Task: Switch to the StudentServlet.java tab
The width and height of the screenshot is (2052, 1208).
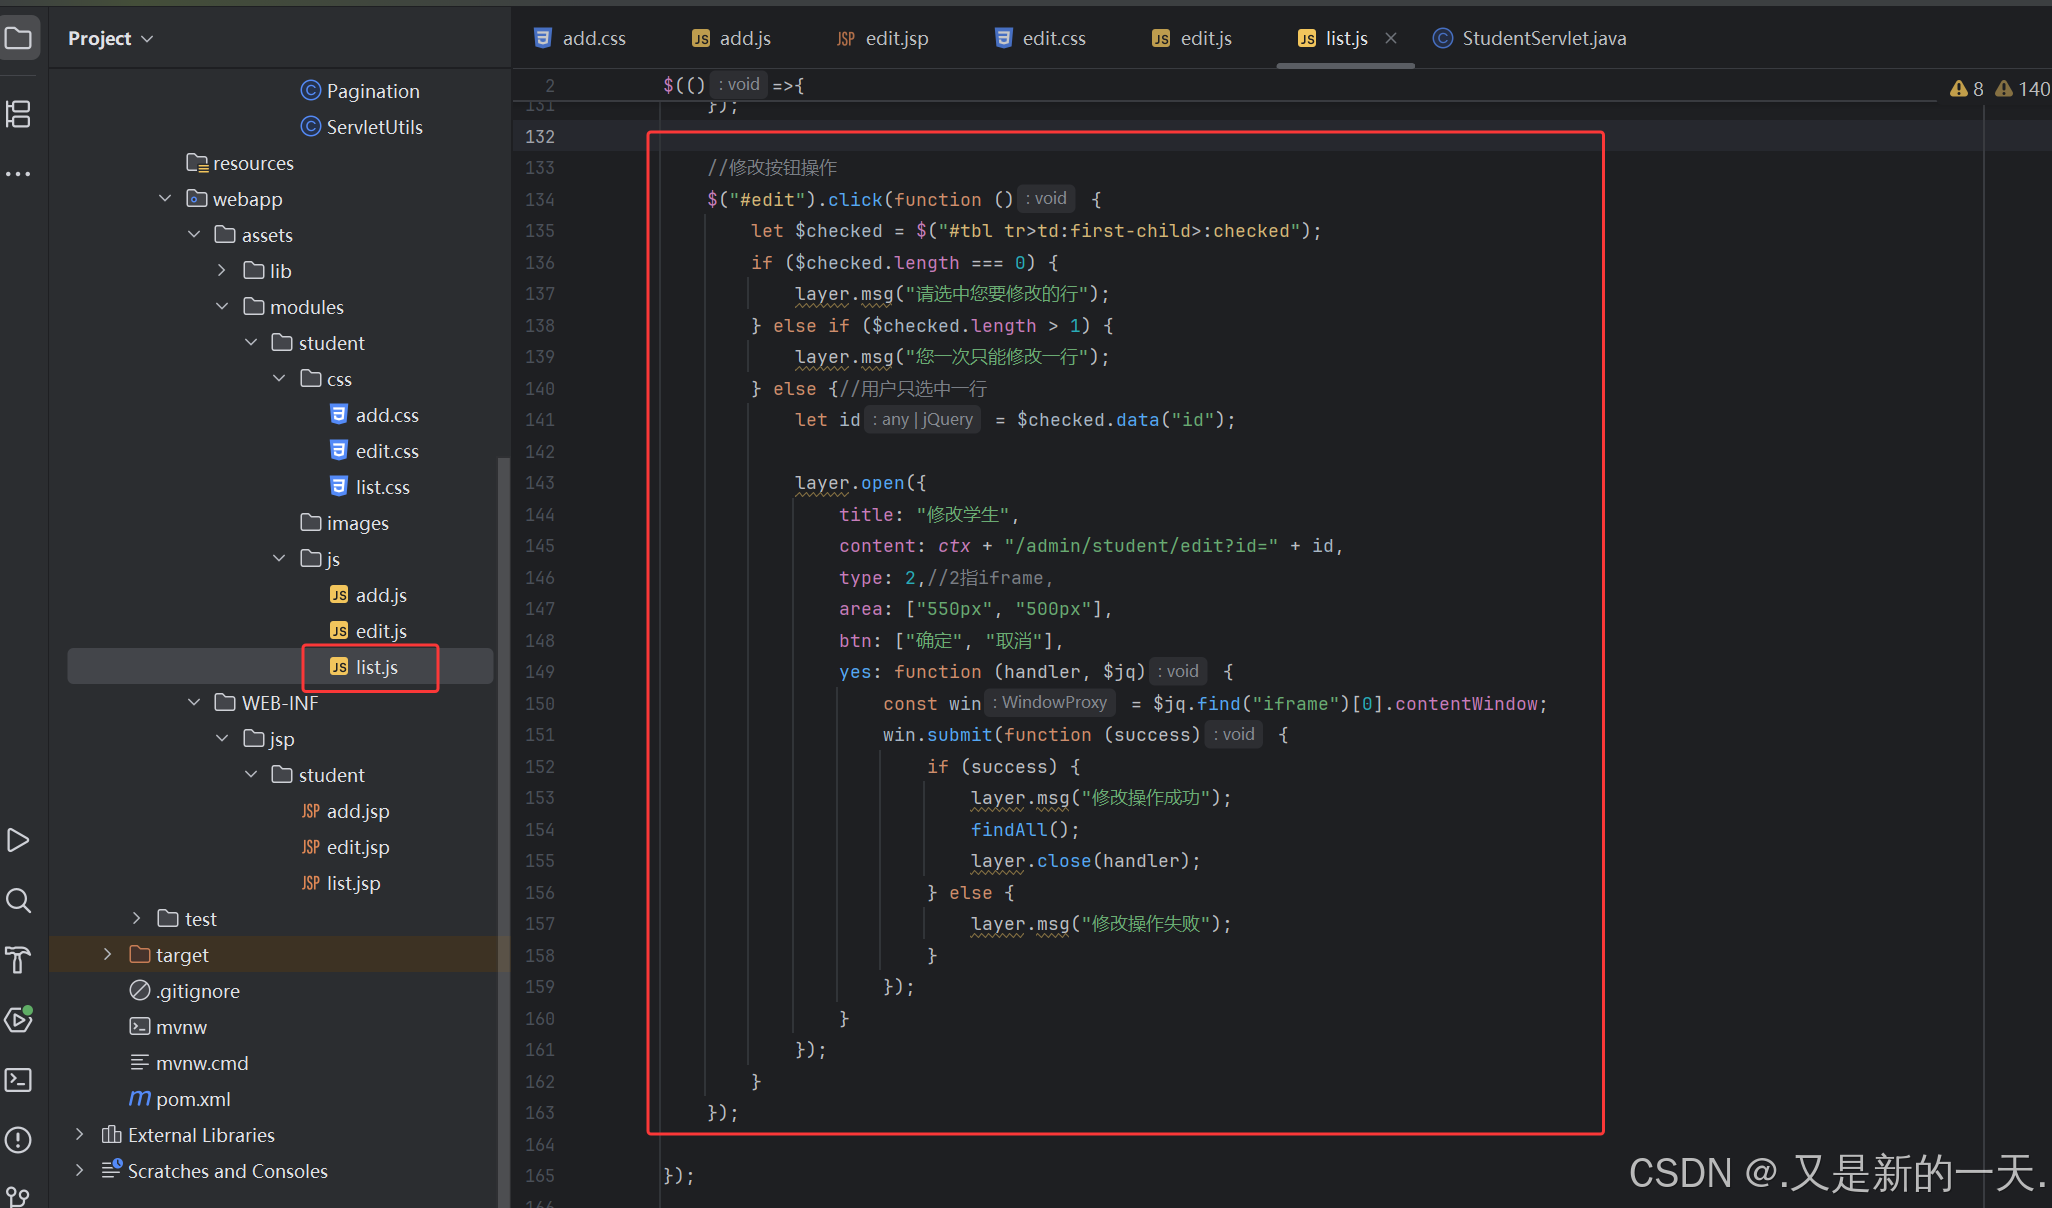Action: (1530, 38)
